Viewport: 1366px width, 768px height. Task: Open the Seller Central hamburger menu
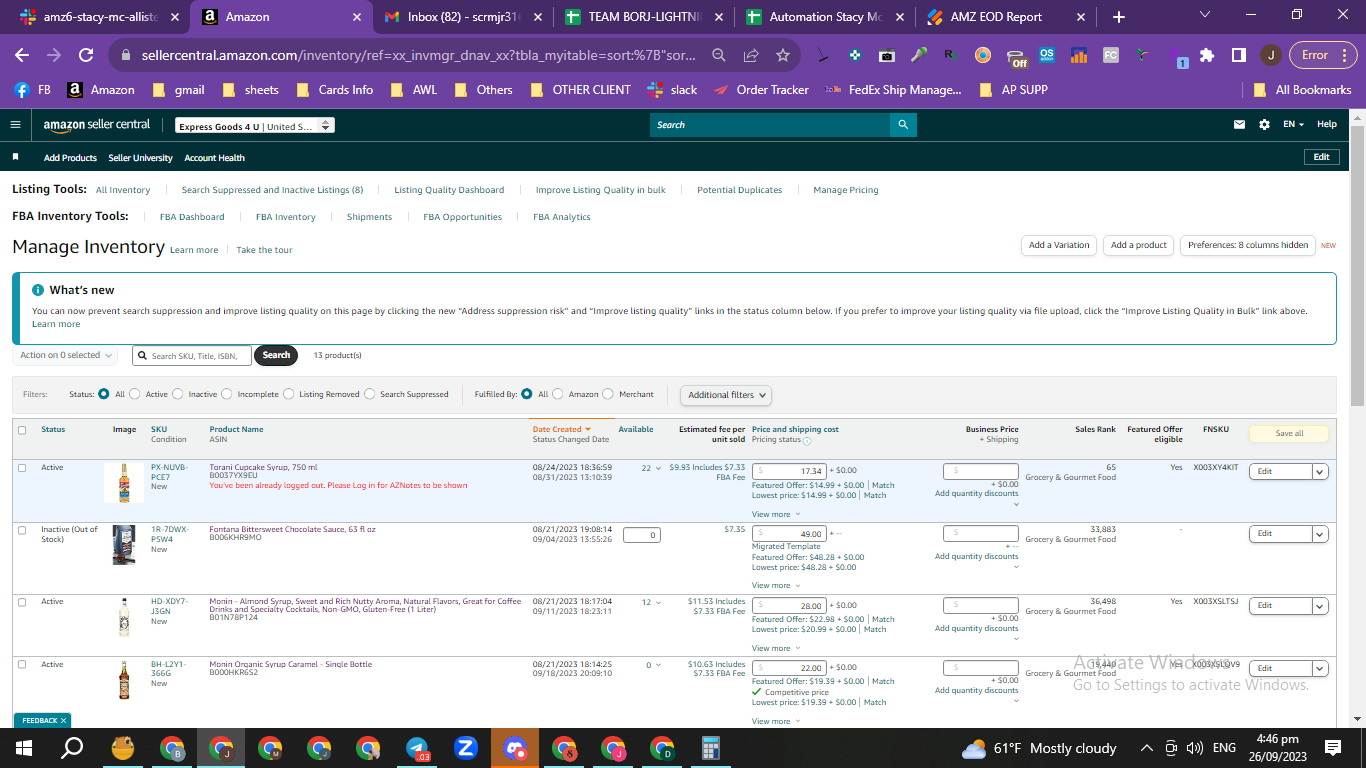click(15, 125)
